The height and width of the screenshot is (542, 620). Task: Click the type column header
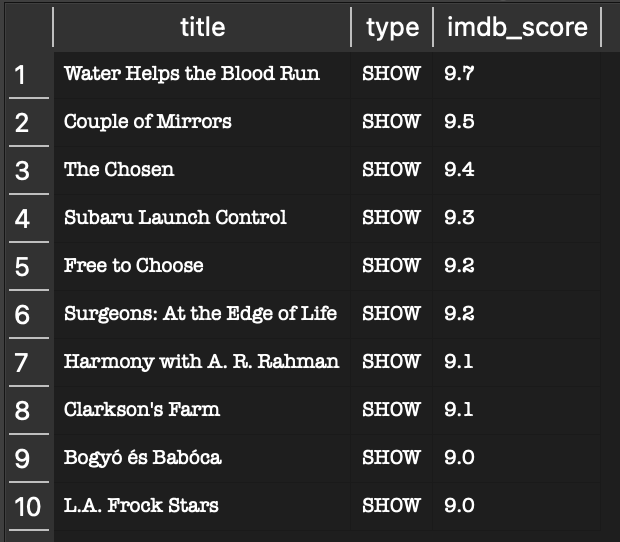pos(392,27)
